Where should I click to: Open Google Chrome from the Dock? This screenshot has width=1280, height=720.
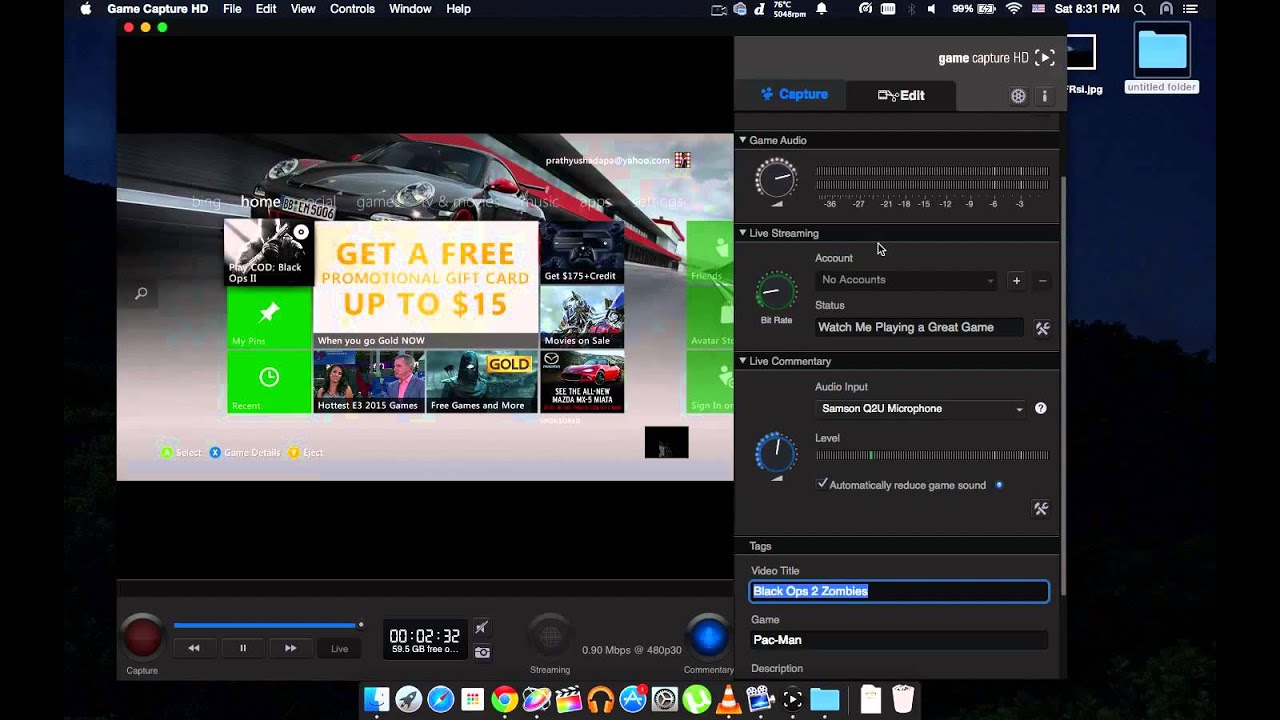click(504, 699)
